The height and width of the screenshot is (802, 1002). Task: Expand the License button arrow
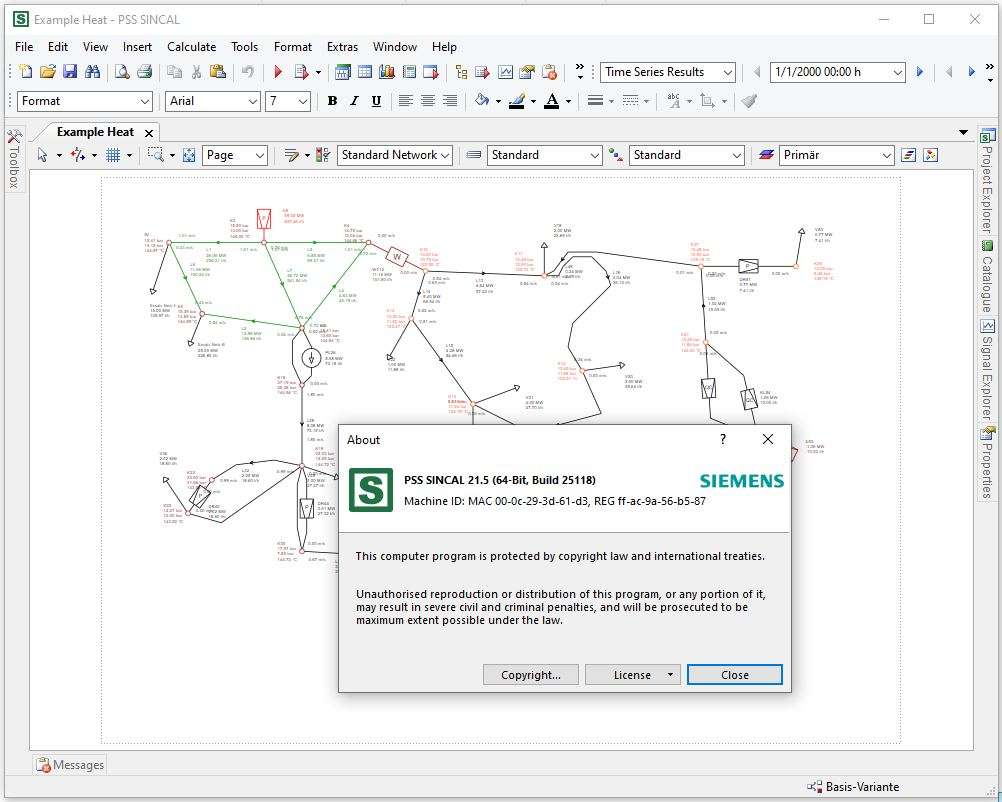670,675
